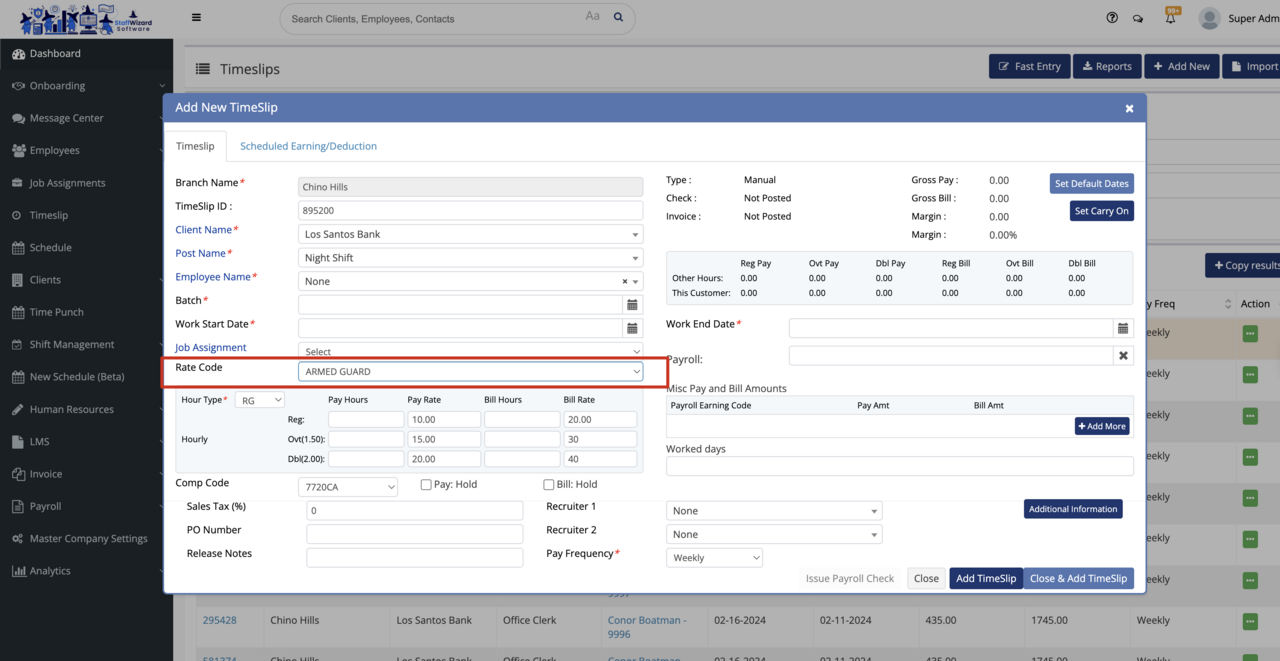Screen dimensions: 1280x661
Task: Open the Batch calendar picker icon
Action: pos(632,305)
